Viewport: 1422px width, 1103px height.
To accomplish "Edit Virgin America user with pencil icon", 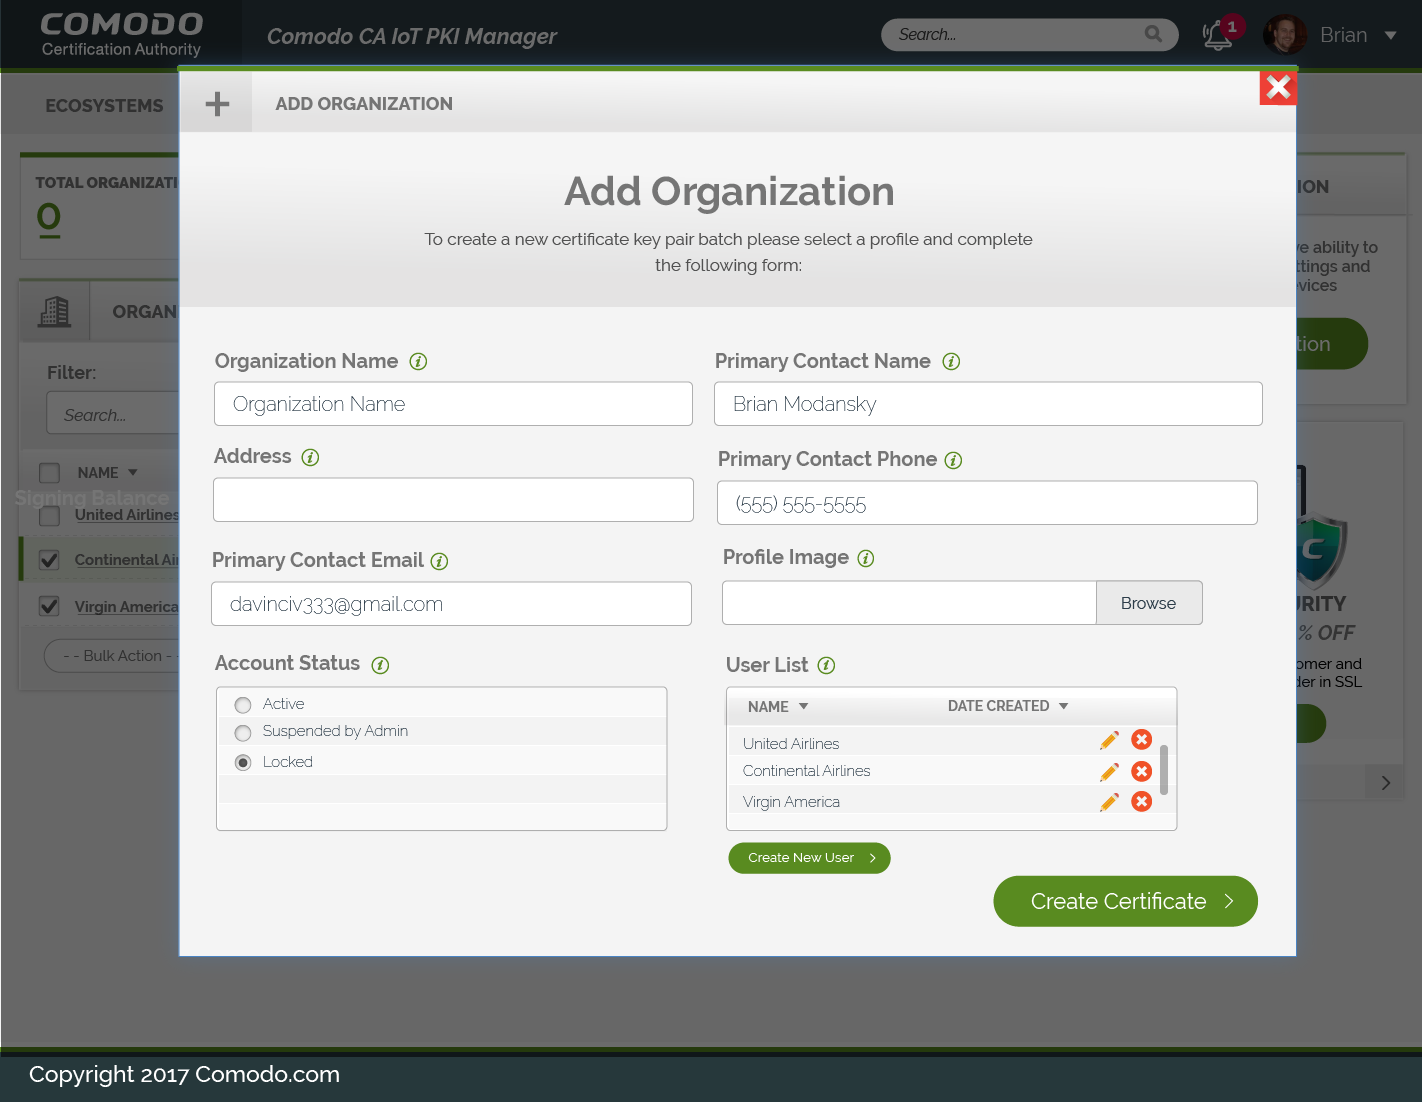I will 1109,802.
